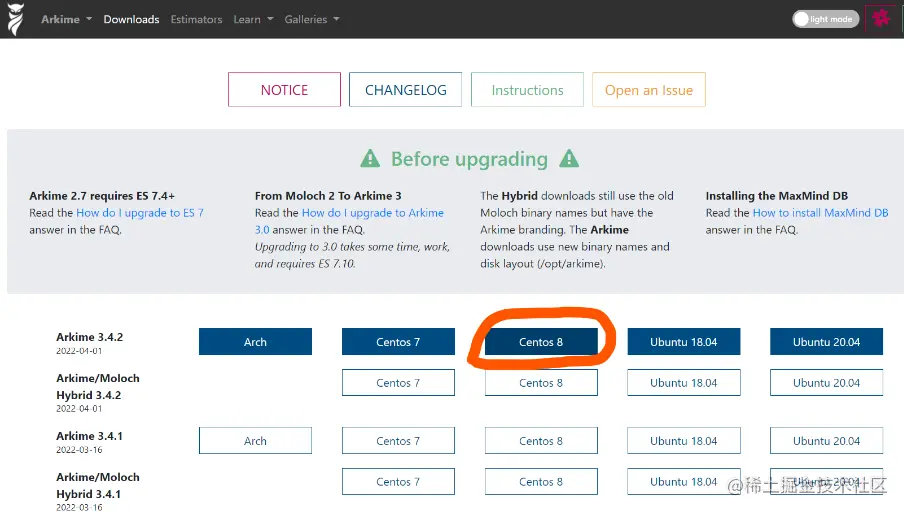Download Arkime 3.4.2 Ubuntu 18.04 package
Screen dimensions: 904x512
[x=684, y=342]
